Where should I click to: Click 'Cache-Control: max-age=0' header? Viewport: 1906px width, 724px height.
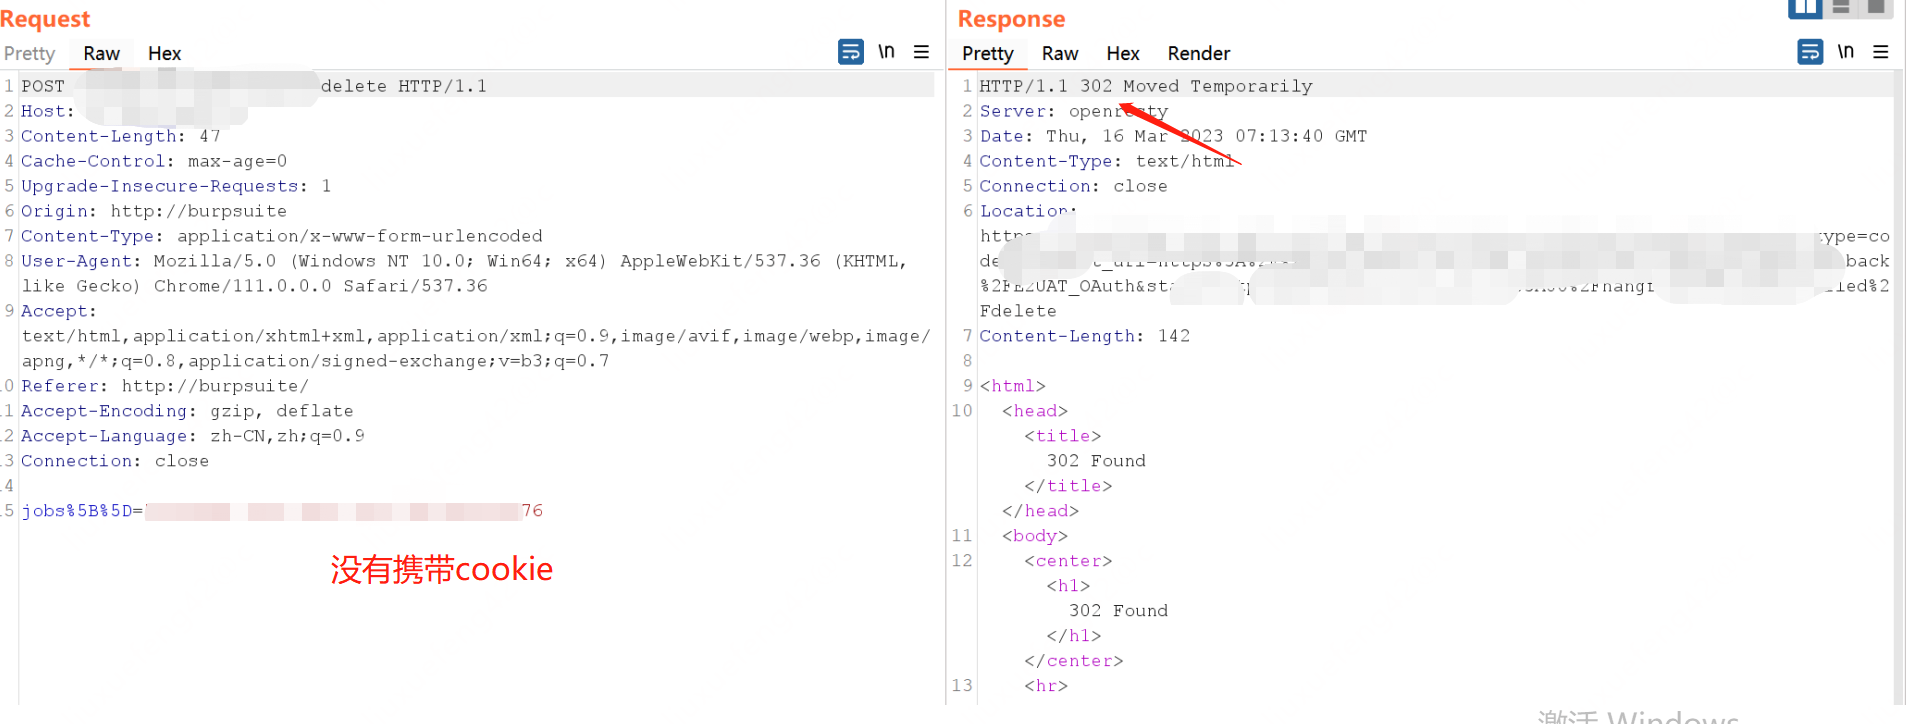pyautogui.click(x=154, y=161)
